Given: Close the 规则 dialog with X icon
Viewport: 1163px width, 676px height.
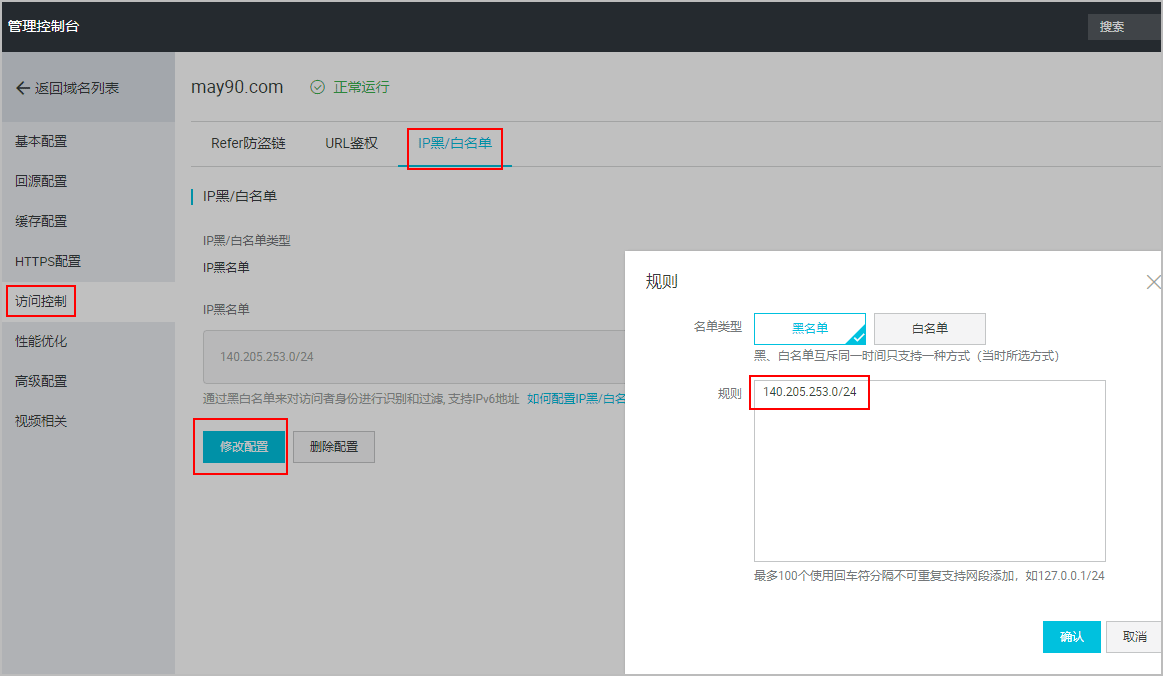Looking at the screenshot, I should click(x=1152, y=282).
